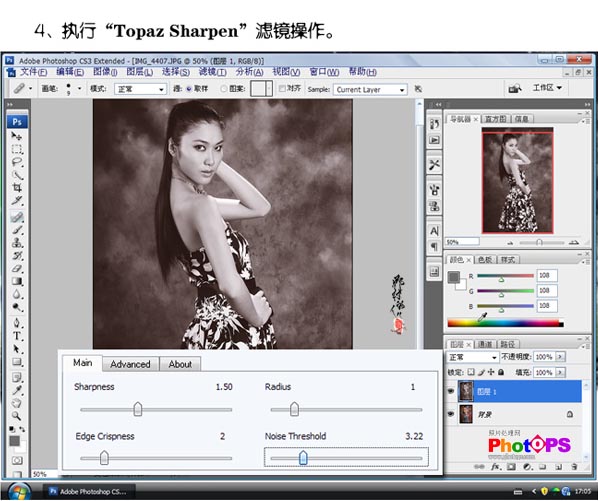Viewport: 598px width, 501px height.
Task: Switch to the 通道 channels tab
Action: [x=484, y=344]
